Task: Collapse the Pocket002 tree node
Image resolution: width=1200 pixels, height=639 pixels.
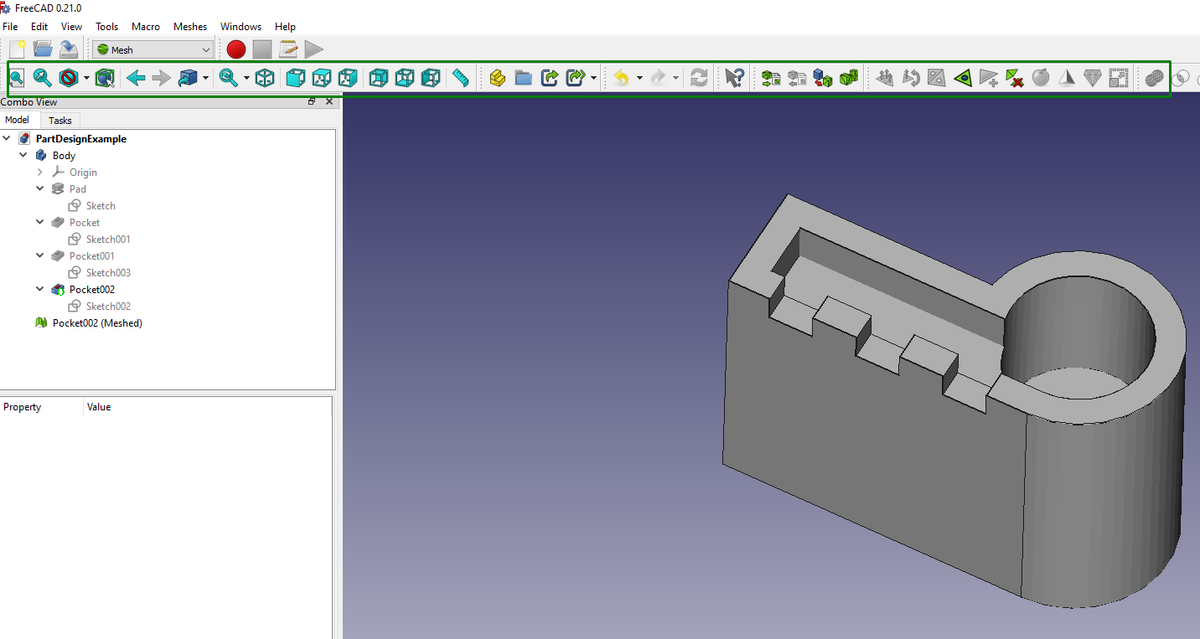Action: coord(40,289)
